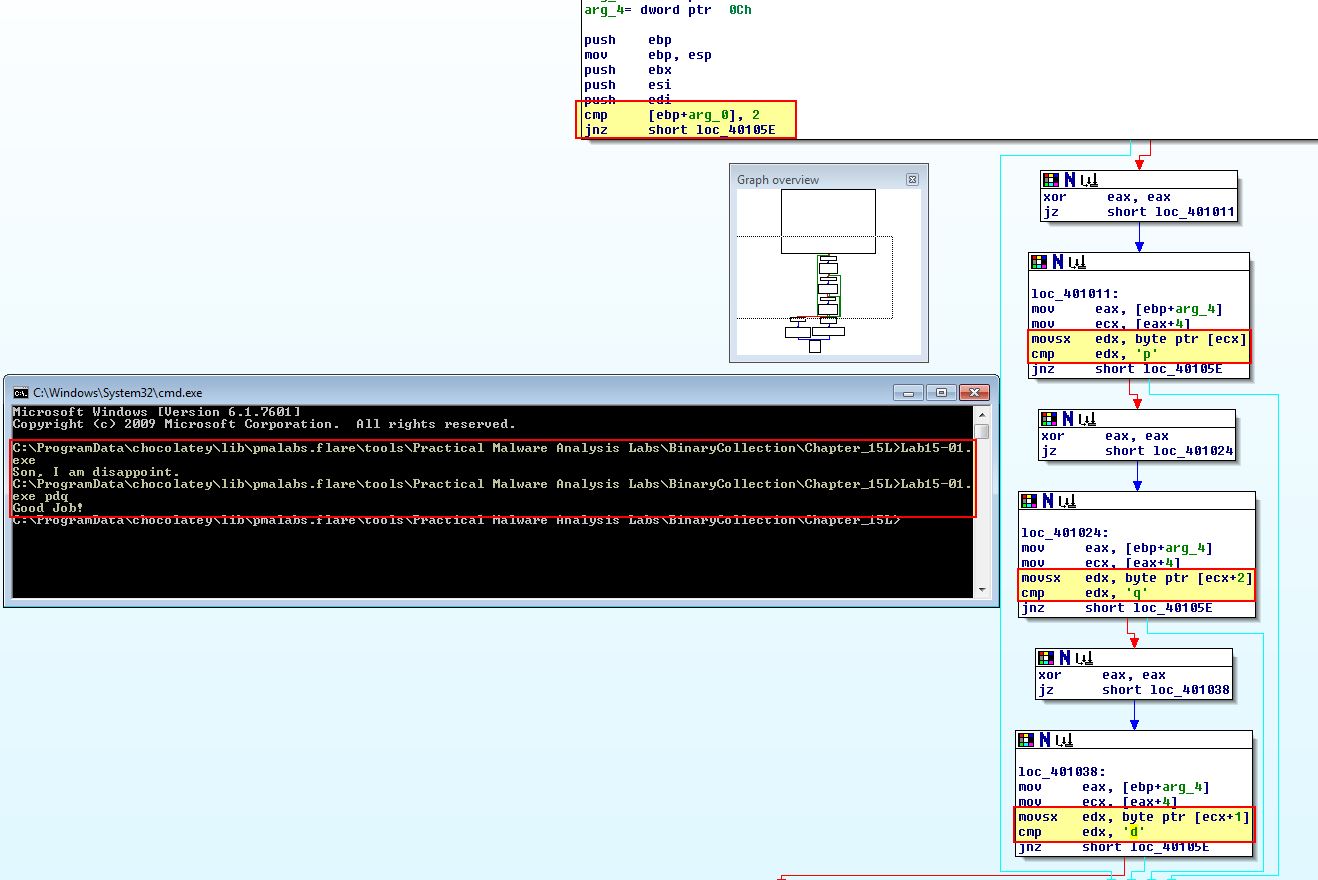This screenshot has width=1318, height=880.
Task: Click the Copyright 2009 Microsoft line in cmd
Action: pyautogui.click(x=264, y=424)
